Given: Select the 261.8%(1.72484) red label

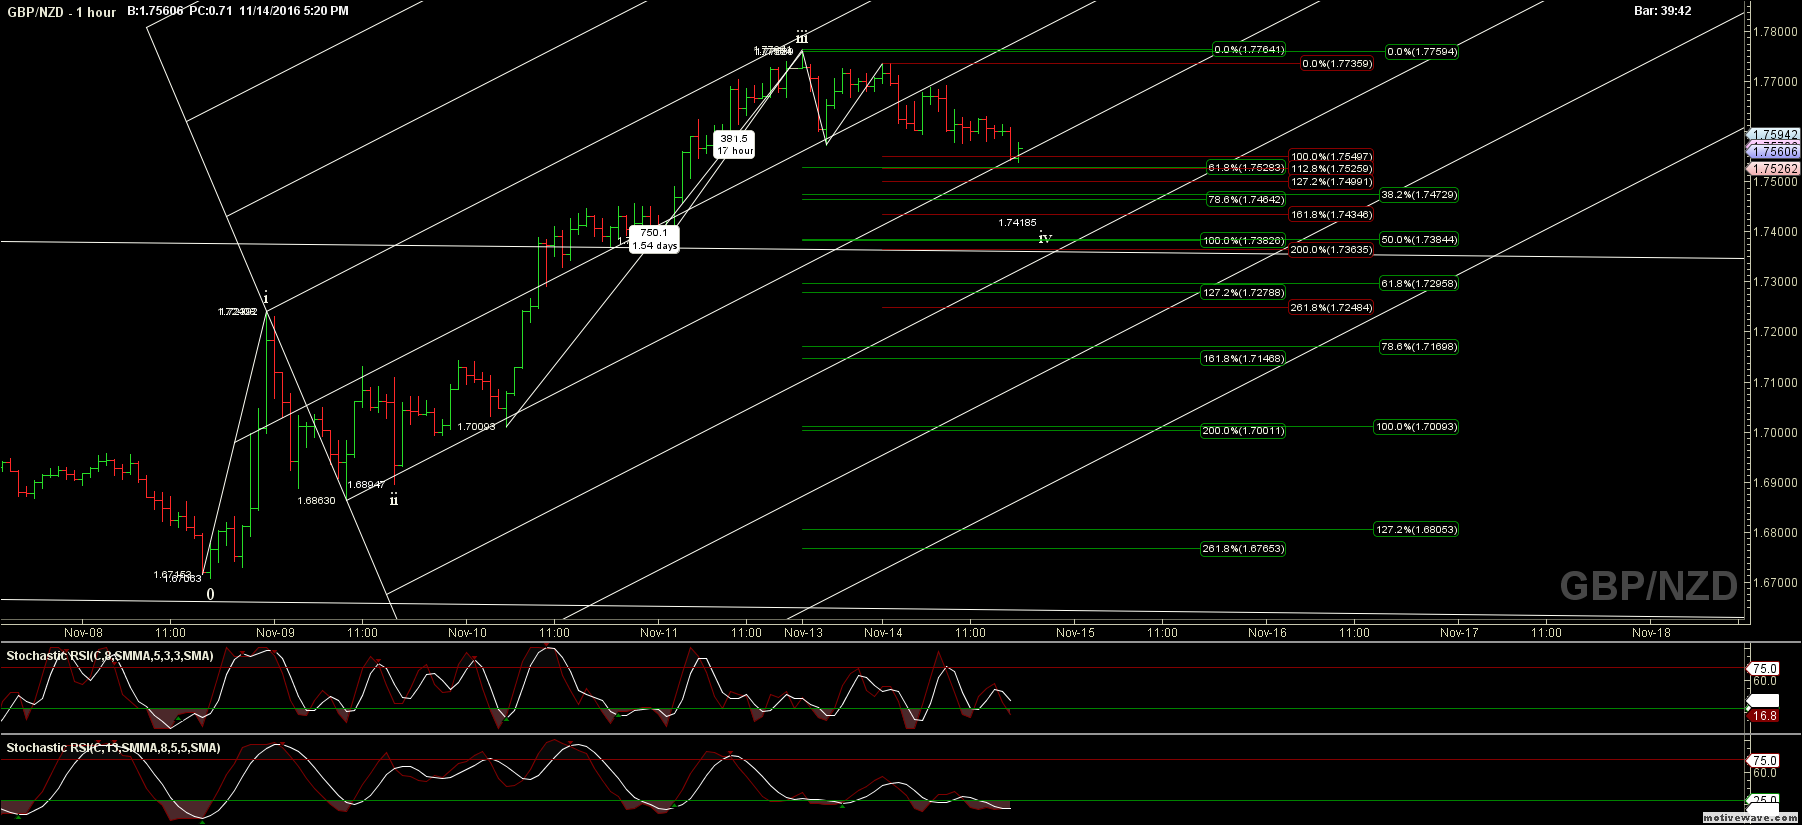Looking at the screenshot, I should point(1331,308).
